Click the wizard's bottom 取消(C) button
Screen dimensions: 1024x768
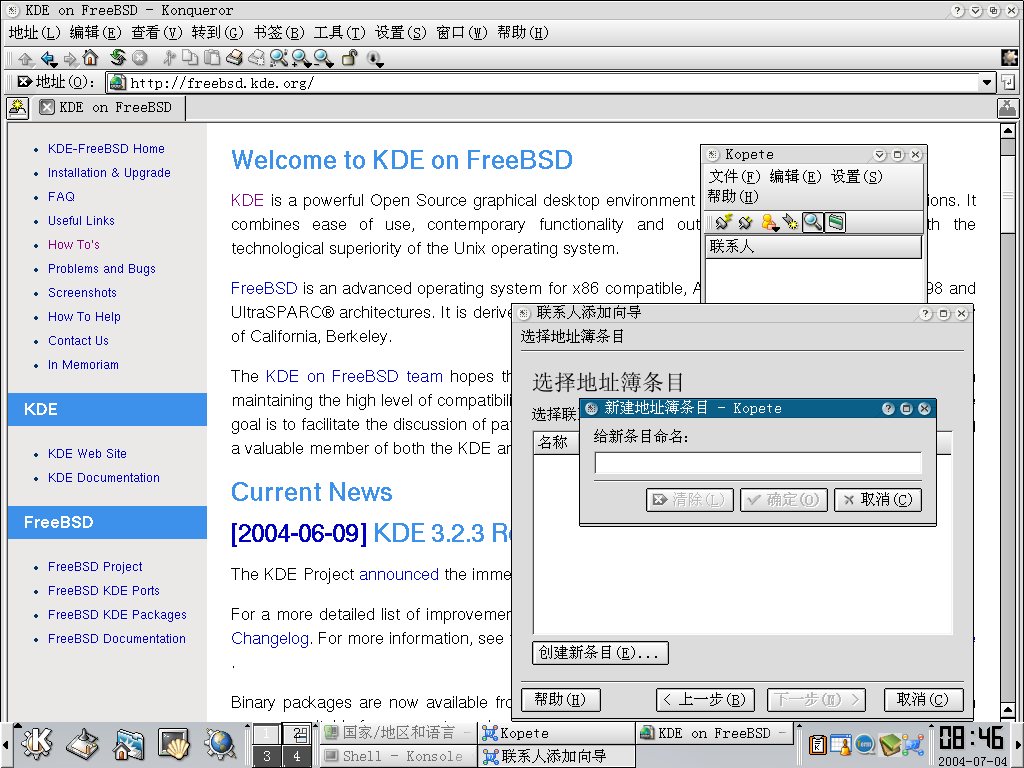click(x=923, y=699)
